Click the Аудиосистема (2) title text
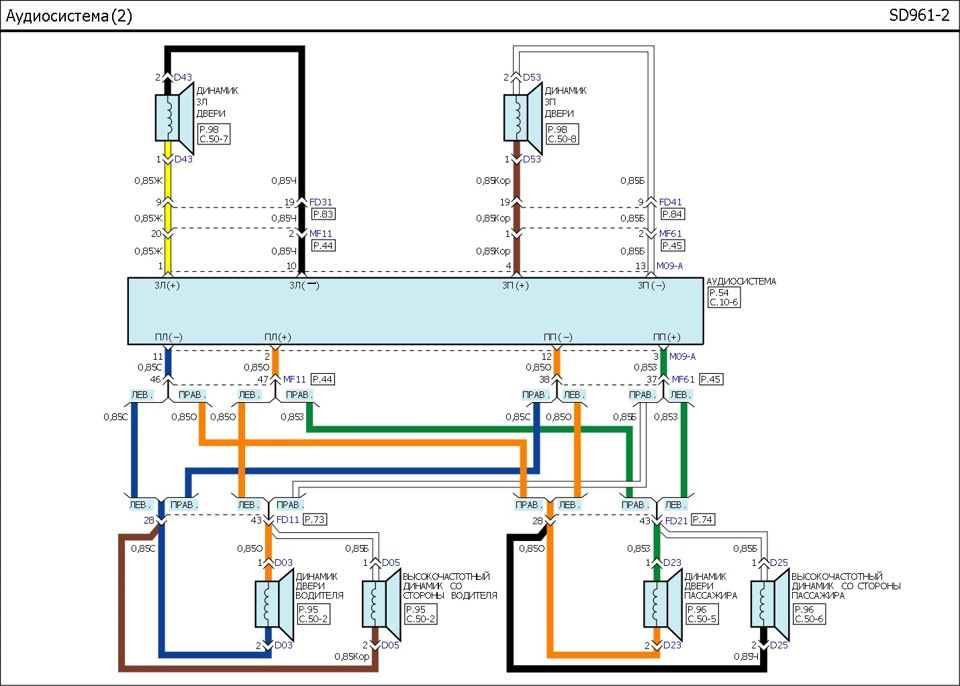 69,15
